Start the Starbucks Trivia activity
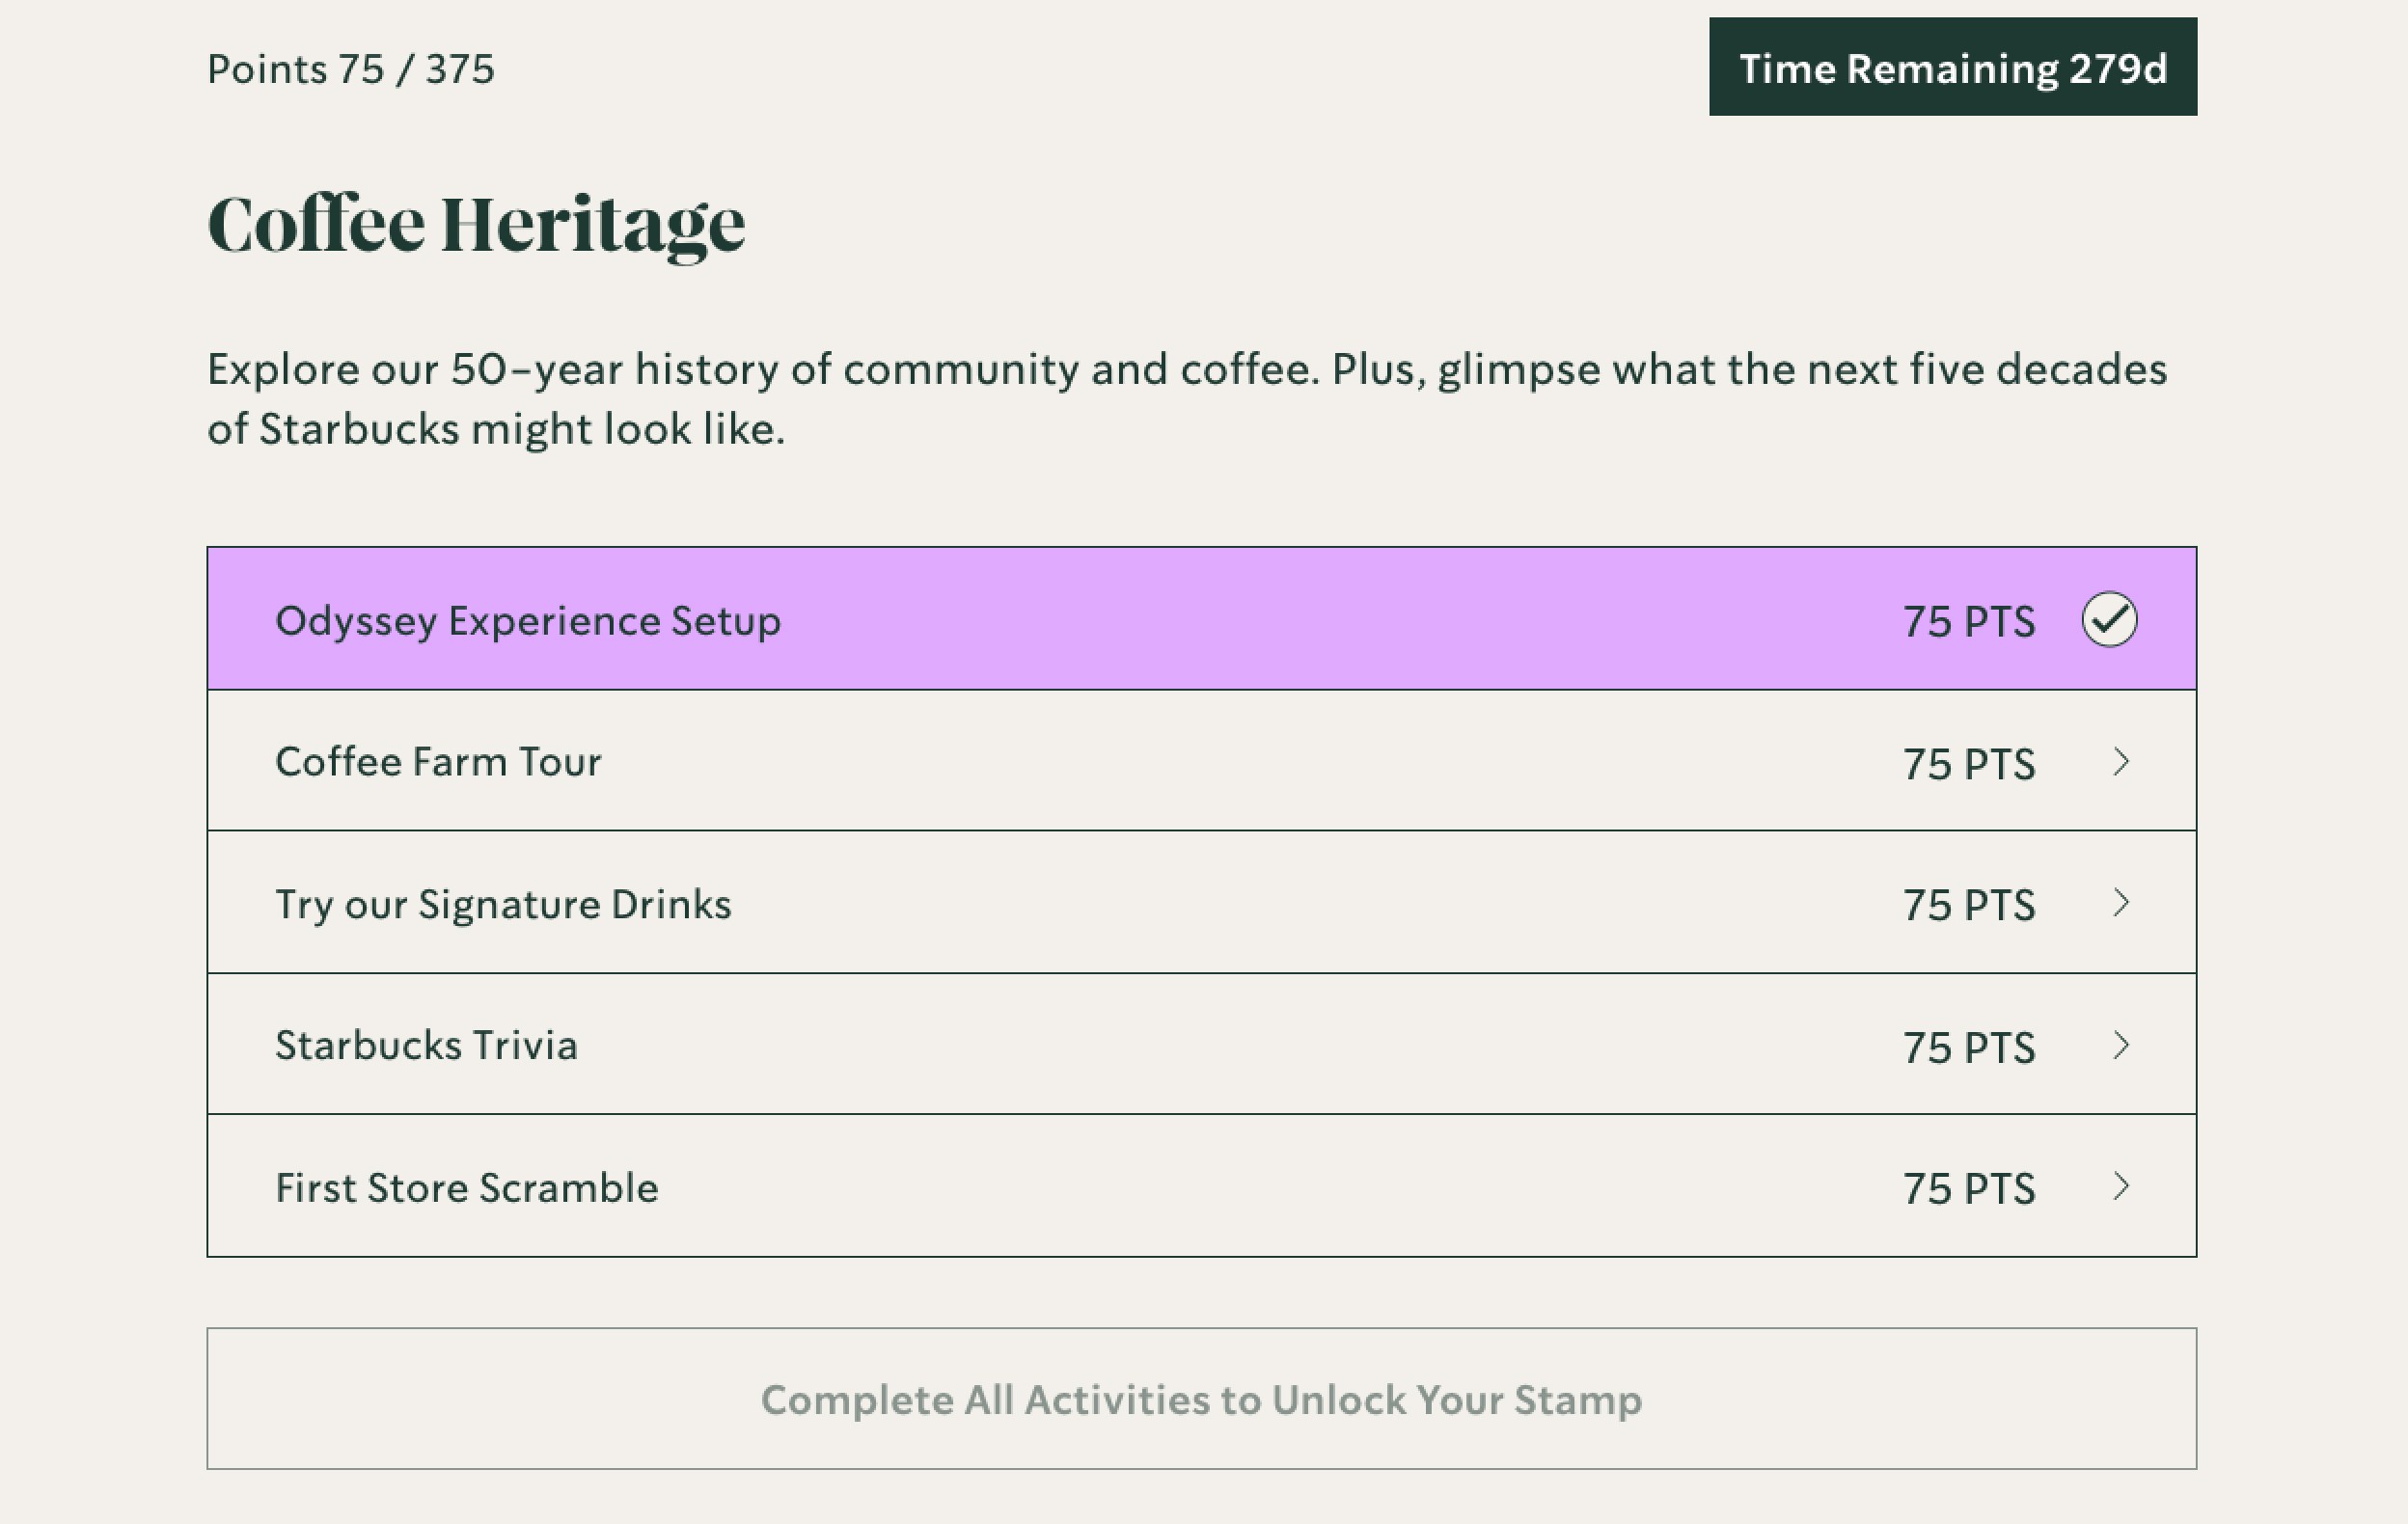 [x=426, y=1046]
